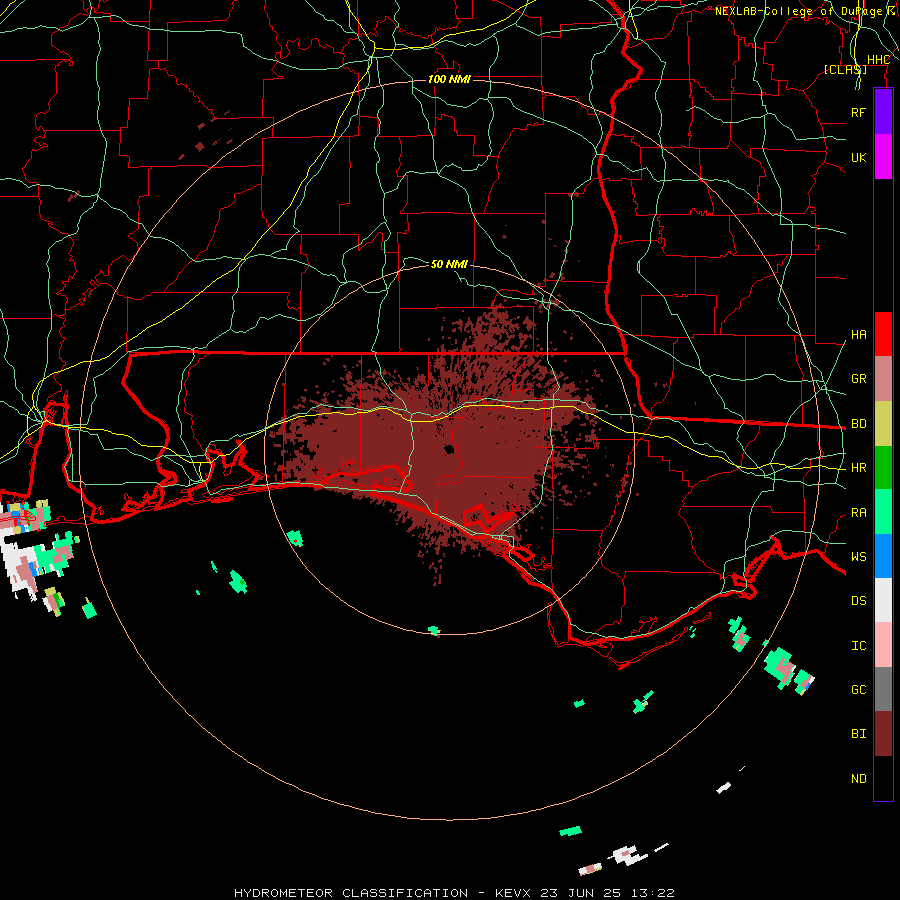Pick the dusty pink GR legend swatch
Screen dimensions: 900x900
point(883,379)
